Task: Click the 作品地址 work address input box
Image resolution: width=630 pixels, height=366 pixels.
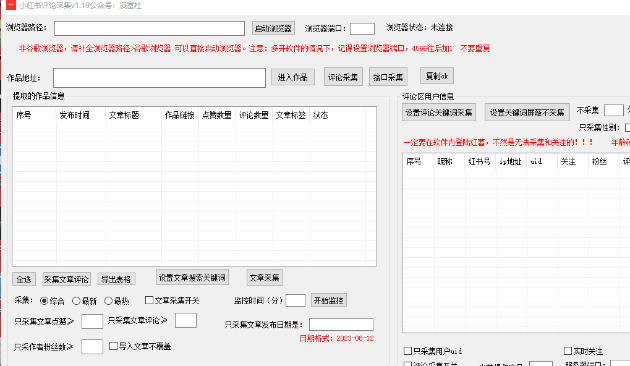Action: pos(160,78)
